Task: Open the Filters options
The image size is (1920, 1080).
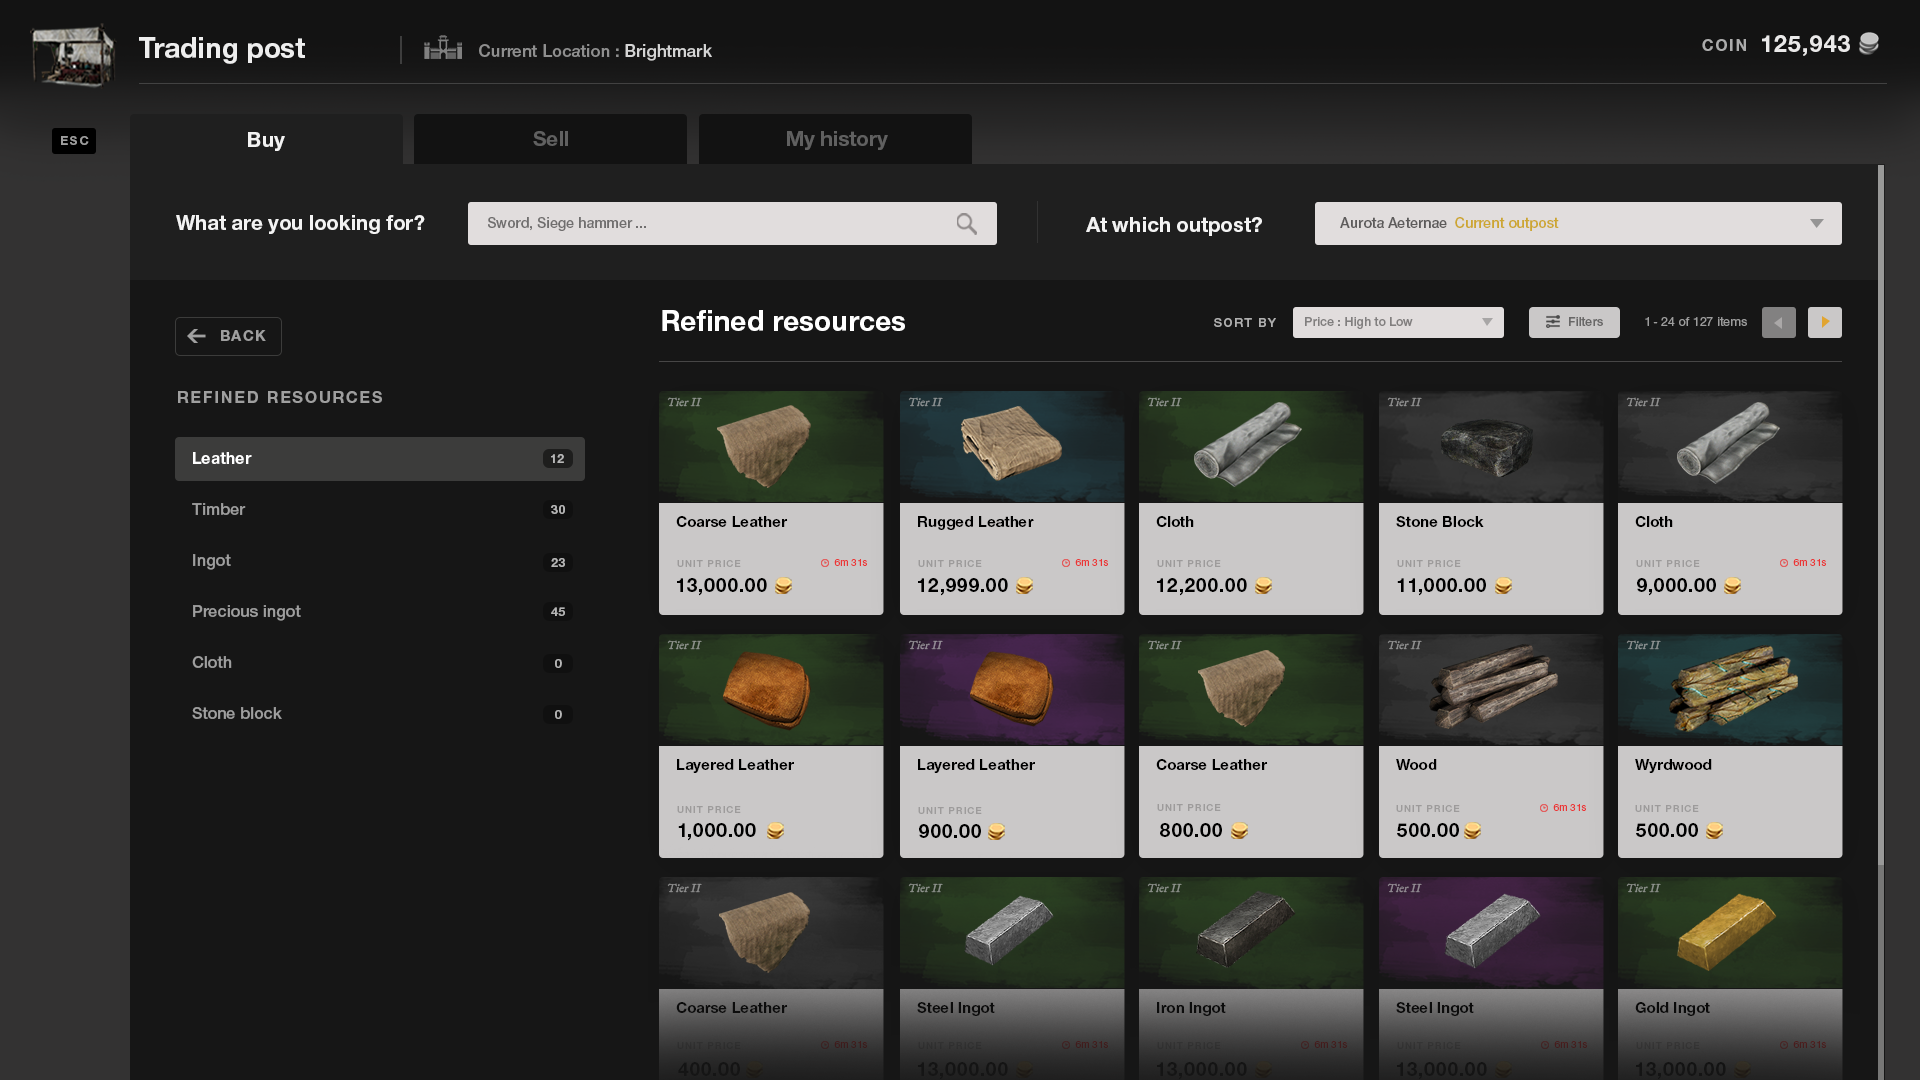Action: point(1573,322)
